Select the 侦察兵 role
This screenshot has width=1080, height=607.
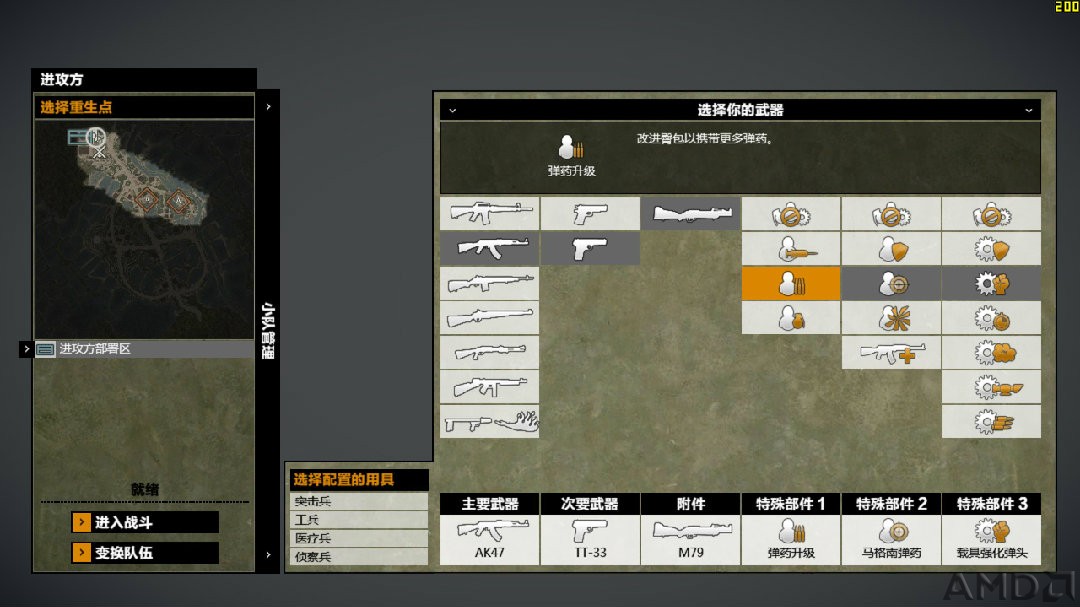[359, 557]
